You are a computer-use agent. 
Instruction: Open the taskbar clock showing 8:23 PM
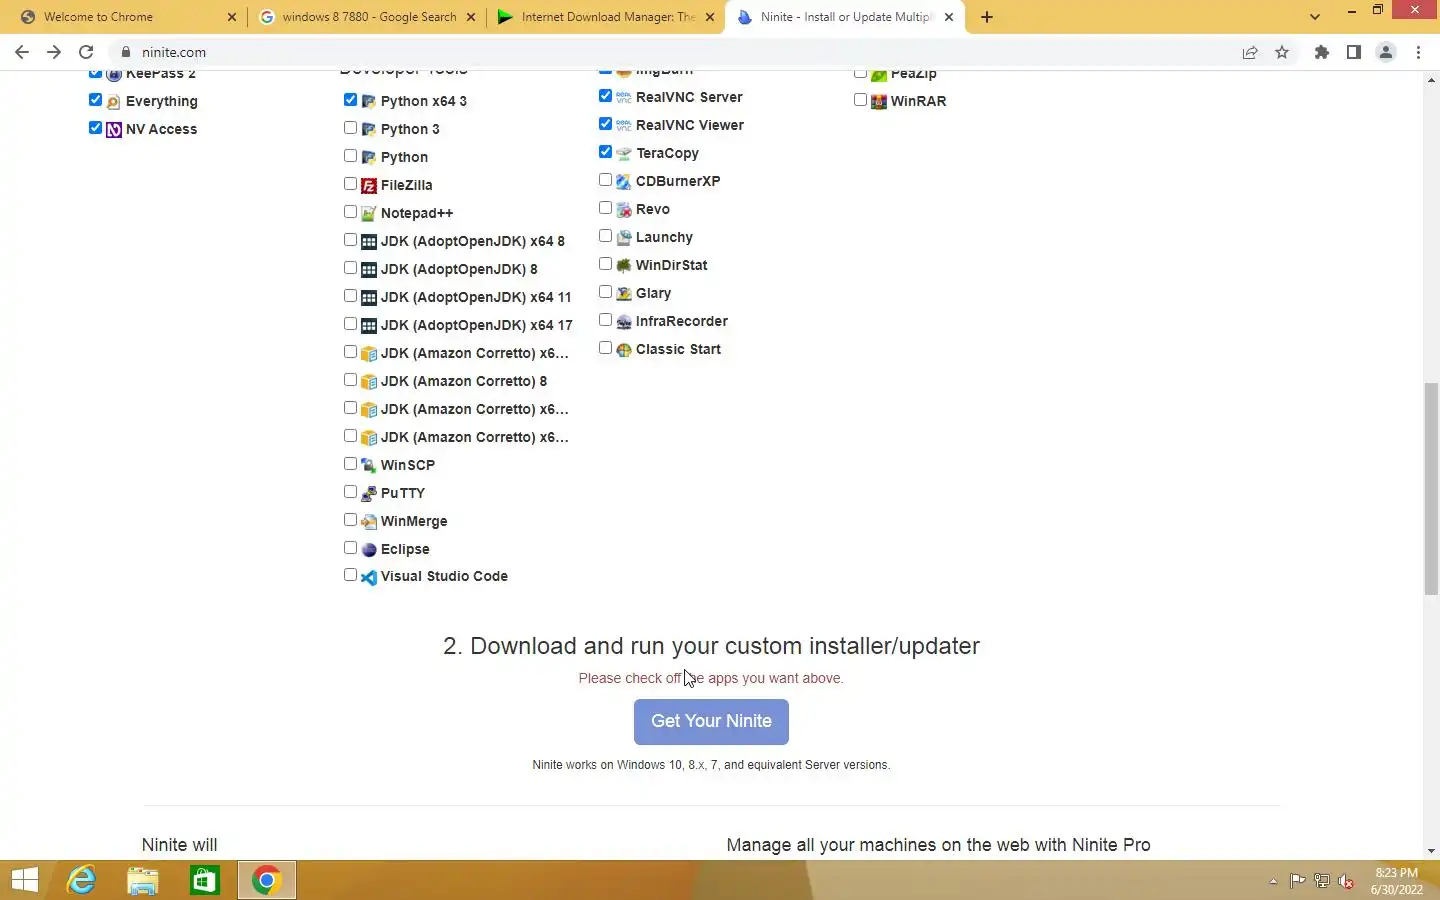pos(1396,881)
